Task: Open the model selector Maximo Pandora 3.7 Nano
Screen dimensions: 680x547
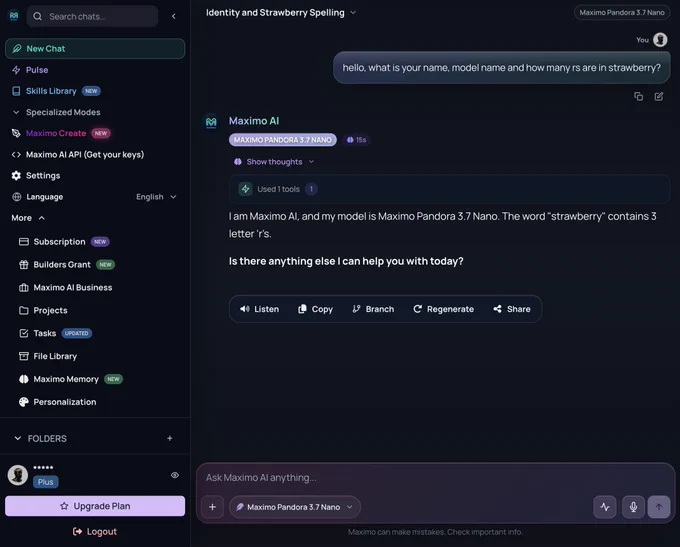Action: [295, 507]
